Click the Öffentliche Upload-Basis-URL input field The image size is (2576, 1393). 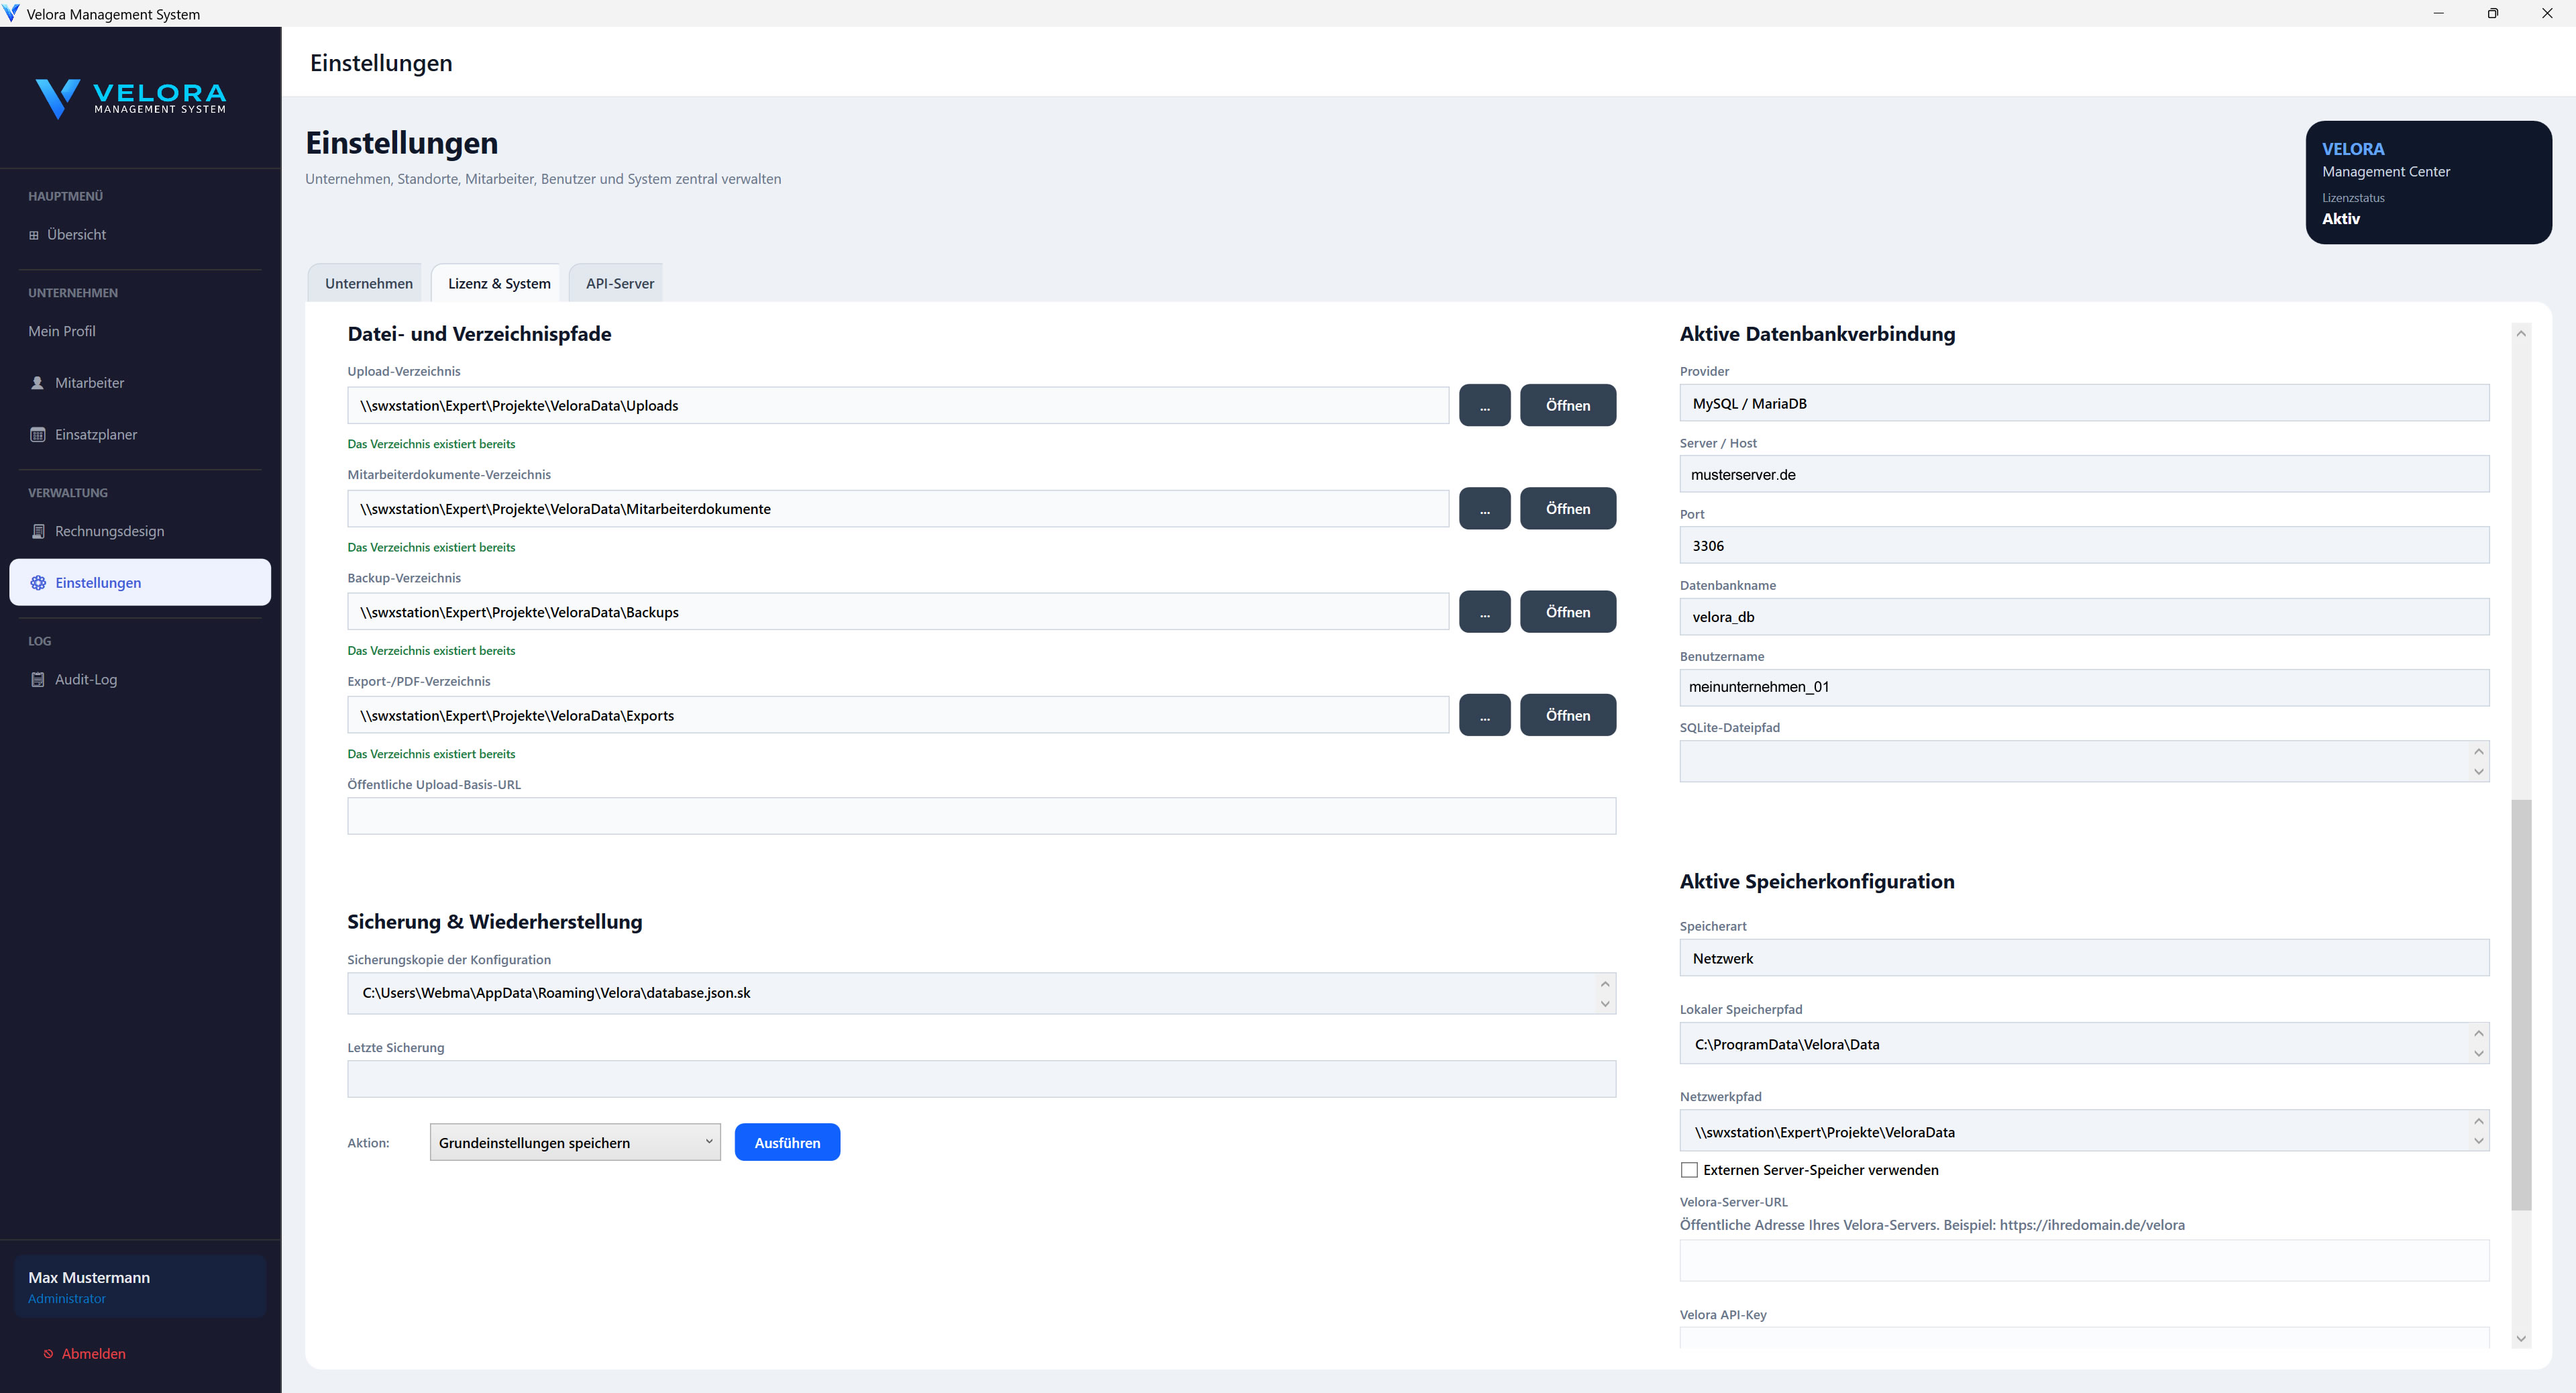pos(980,816)
